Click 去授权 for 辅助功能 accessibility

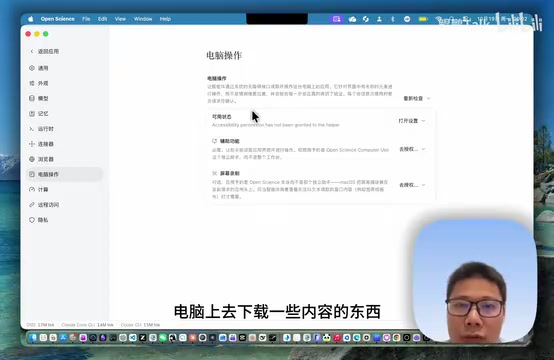tap(408, 149)
